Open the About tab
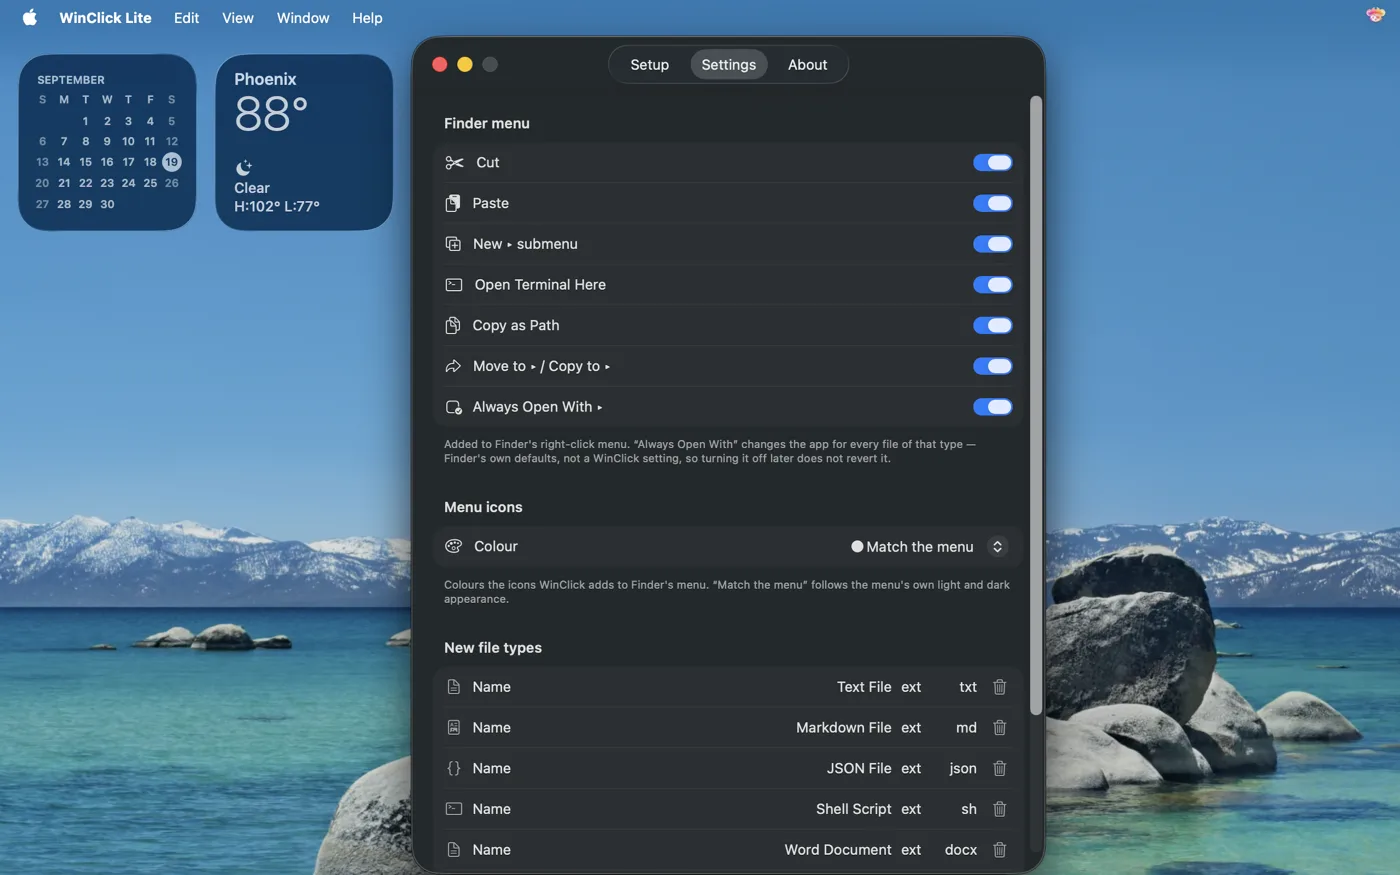1400x875 pixels. [x=808, y=64]
